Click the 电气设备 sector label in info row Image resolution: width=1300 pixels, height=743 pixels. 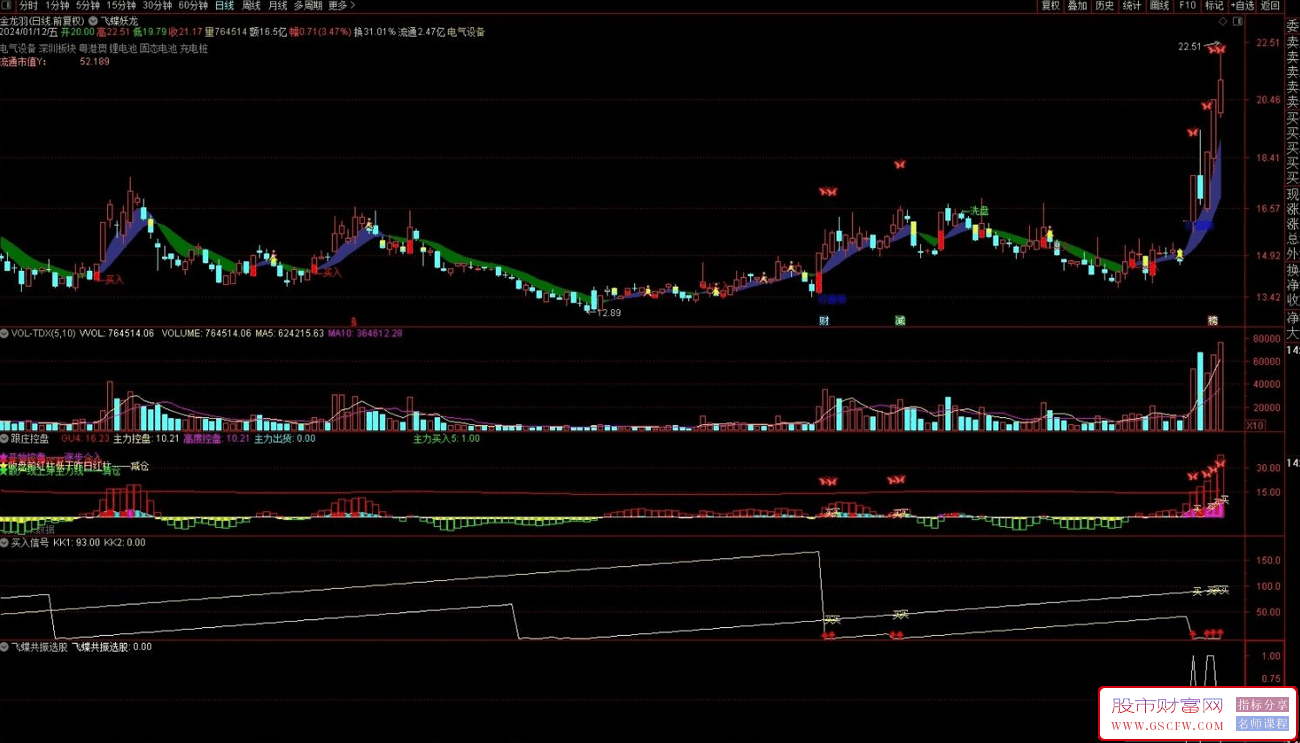466,32
